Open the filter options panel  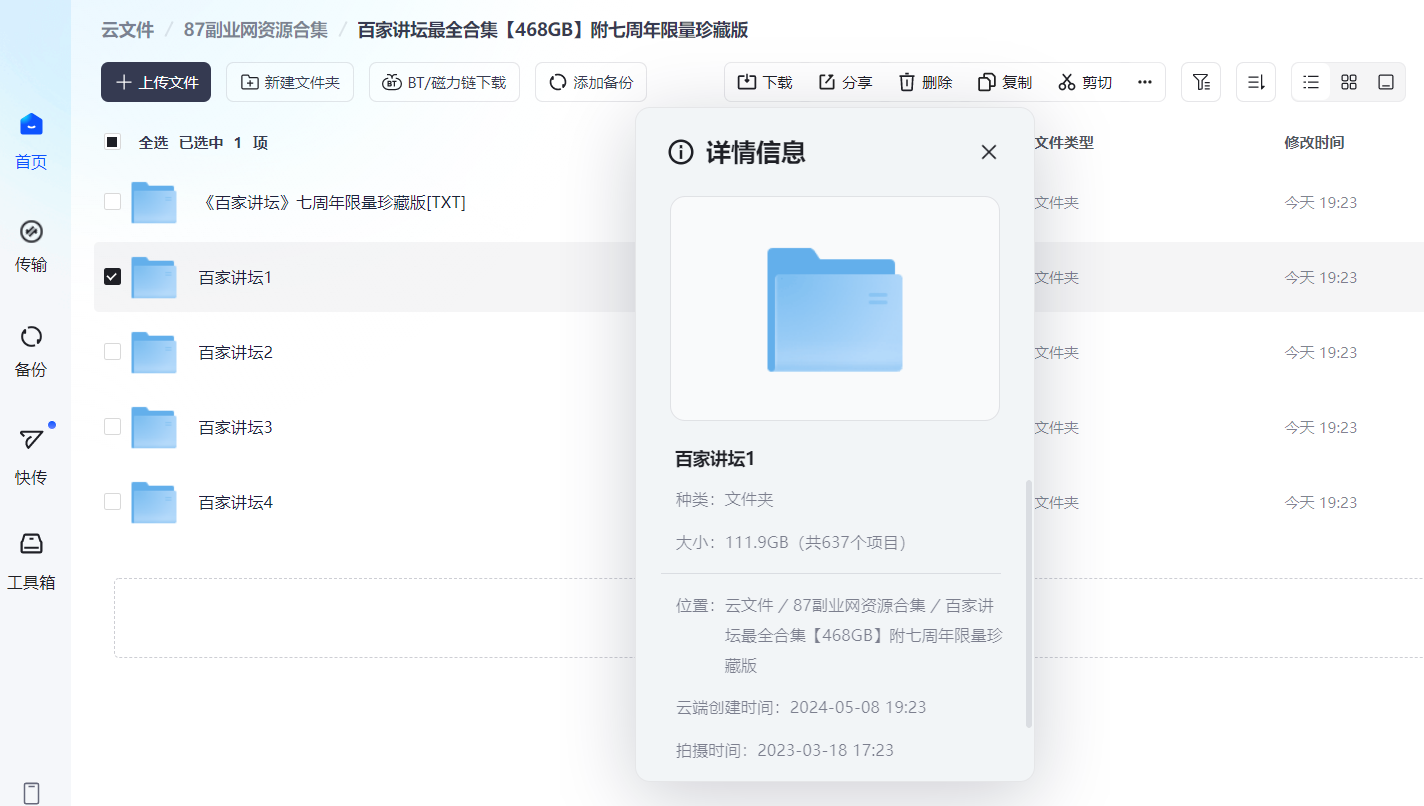[1200, 82]
